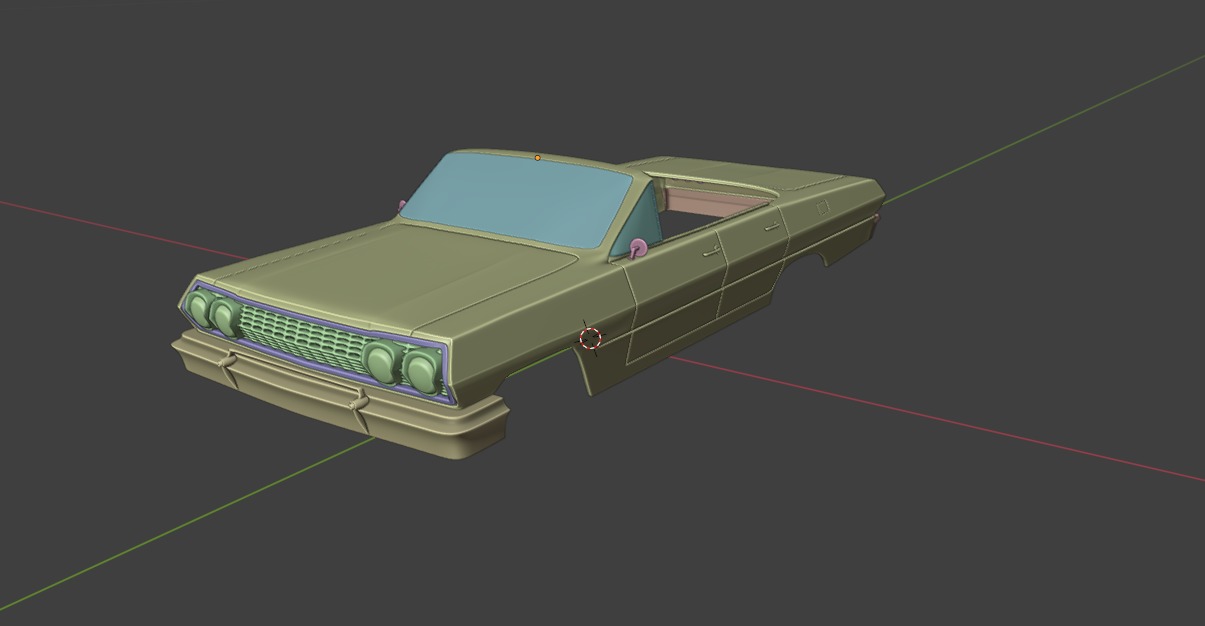Screen dimensions: 1205x626
Task: Select the purple trim surrounding the grille
Action: pos(319,344)
